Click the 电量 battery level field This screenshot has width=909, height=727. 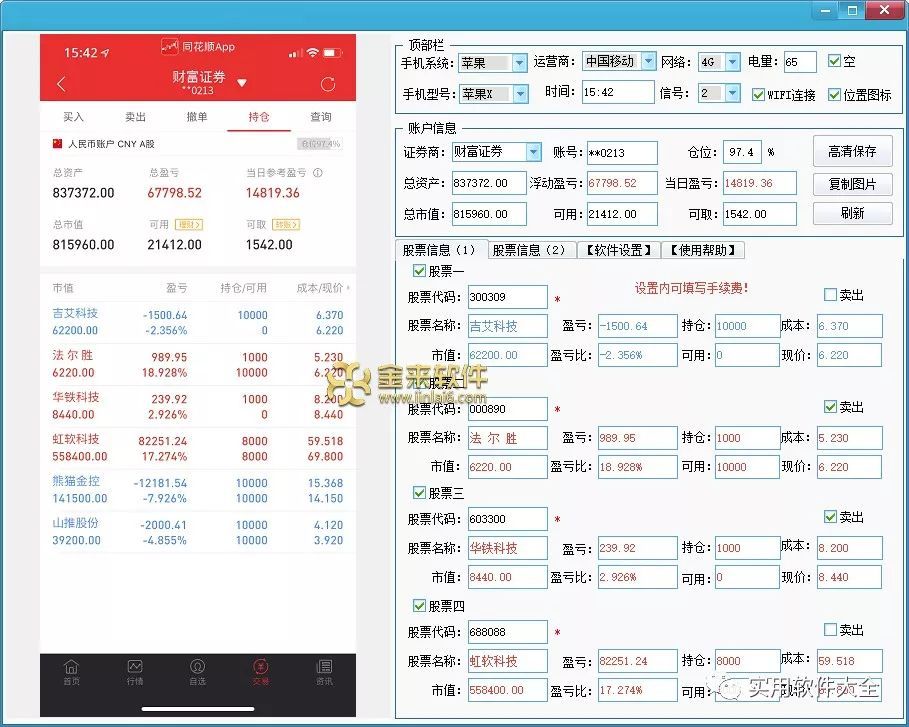(x=800, y=61)
